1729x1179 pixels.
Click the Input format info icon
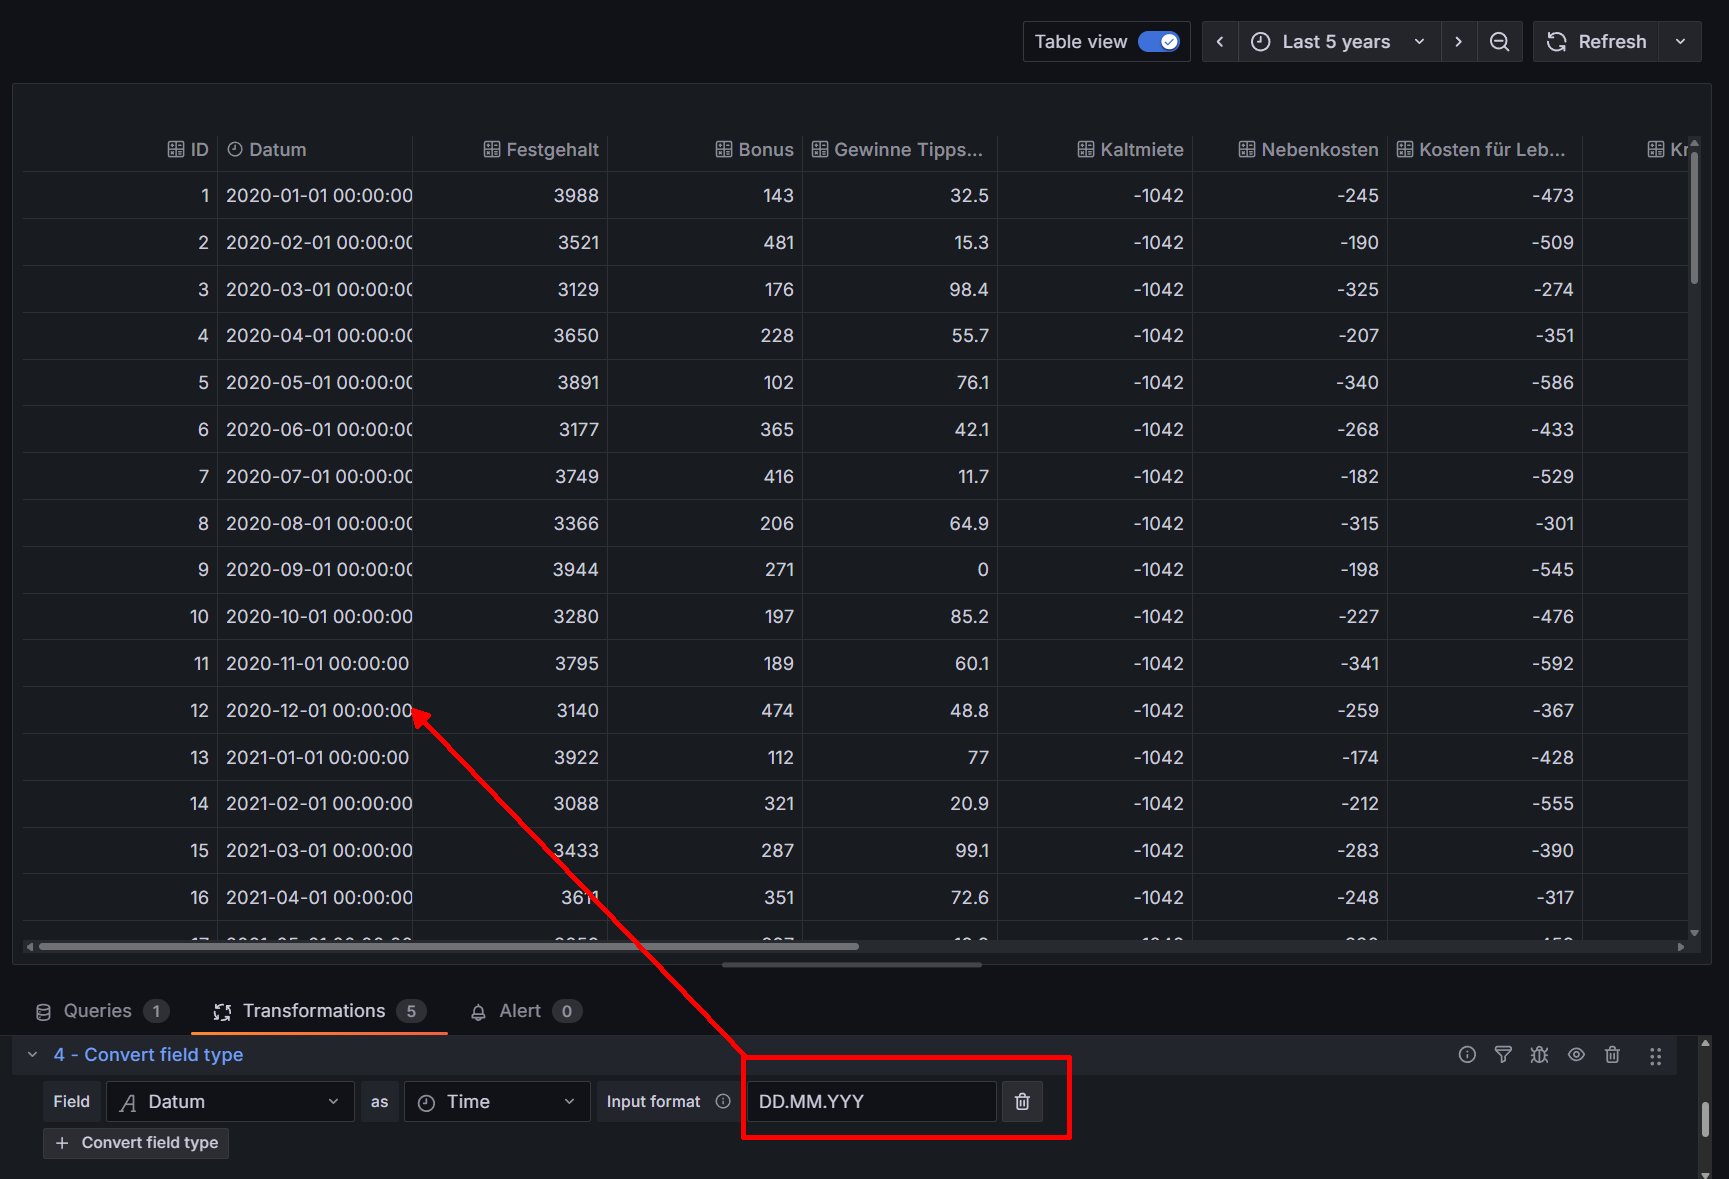pyautogui.click(x=723, y=1101)
